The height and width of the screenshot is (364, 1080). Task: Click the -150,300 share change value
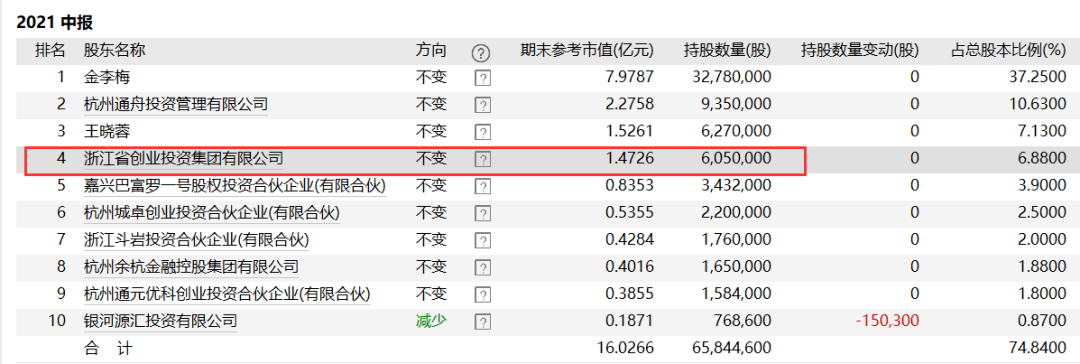(886, 321)
